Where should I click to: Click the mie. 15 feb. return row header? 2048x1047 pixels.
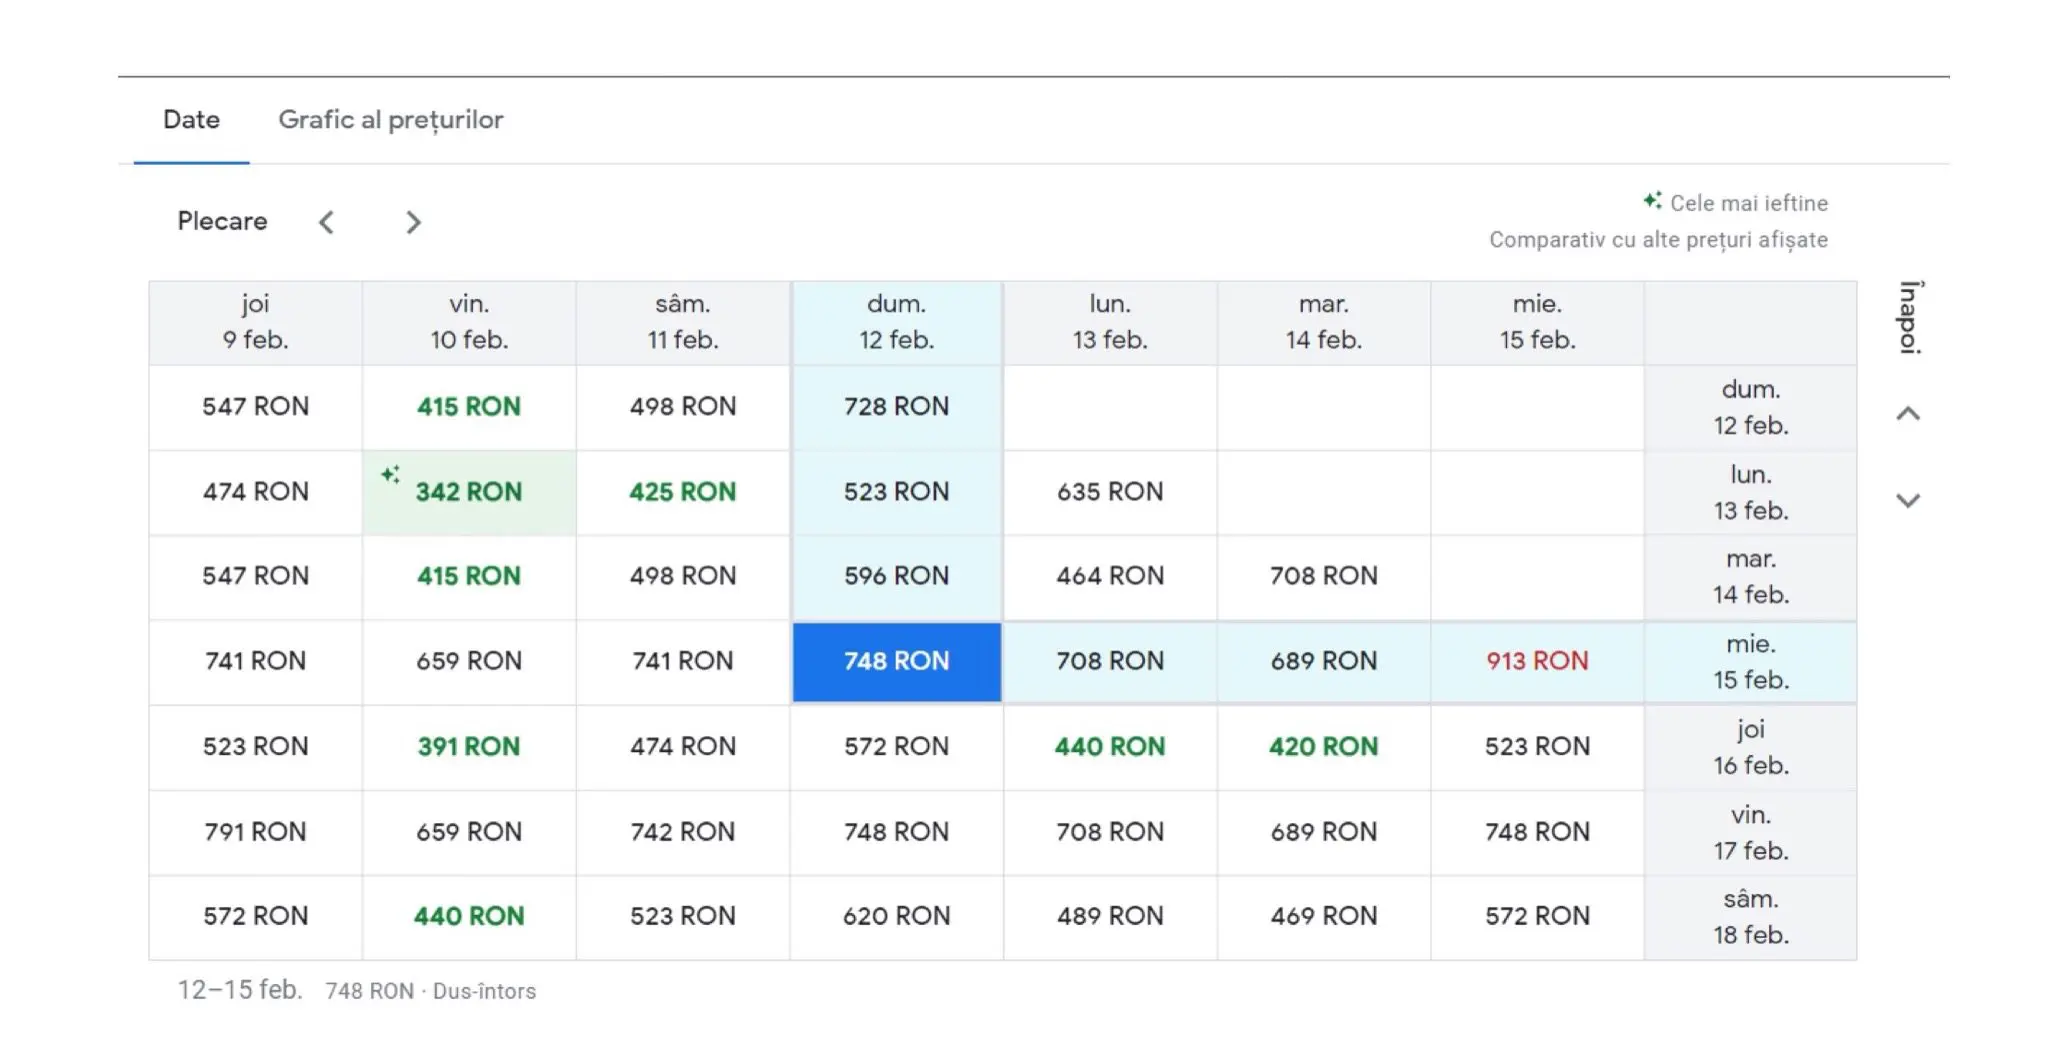[1750, 662]
